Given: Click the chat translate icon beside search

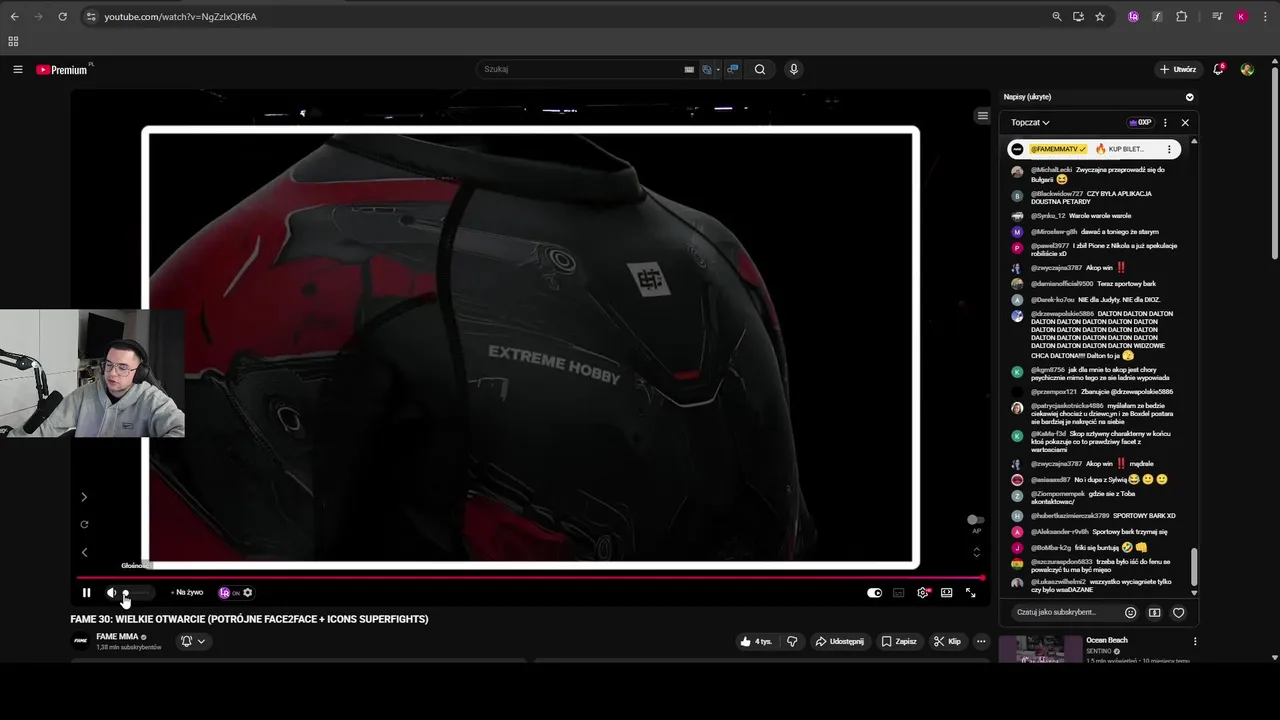Looking at the screenshot, I should (733, 69).
